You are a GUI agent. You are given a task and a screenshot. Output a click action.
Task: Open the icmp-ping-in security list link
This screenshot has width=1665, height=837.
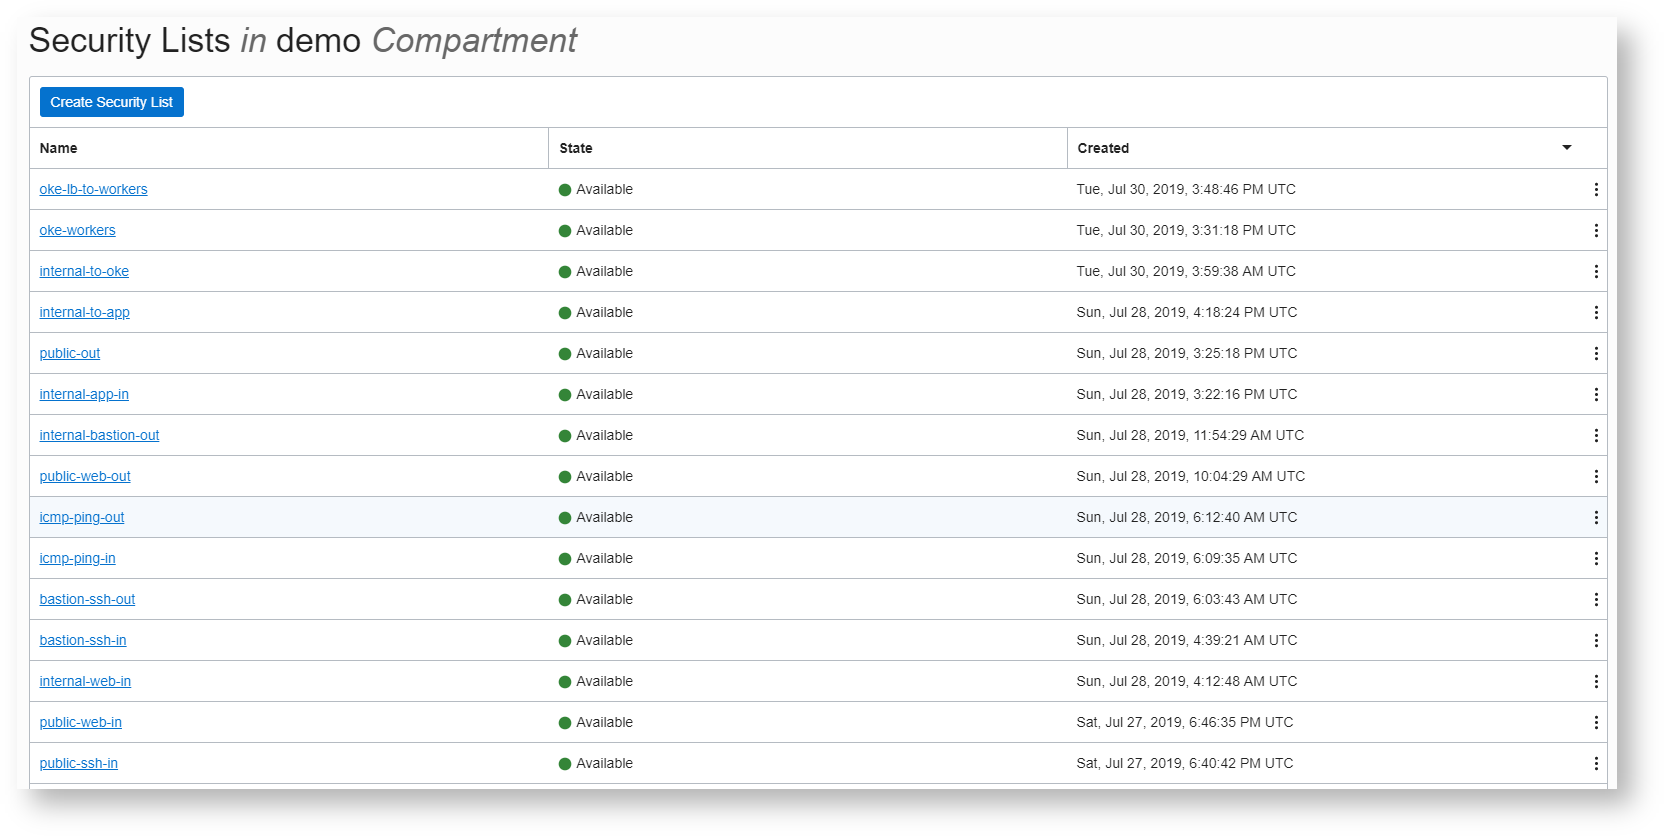tap(77, 559)
